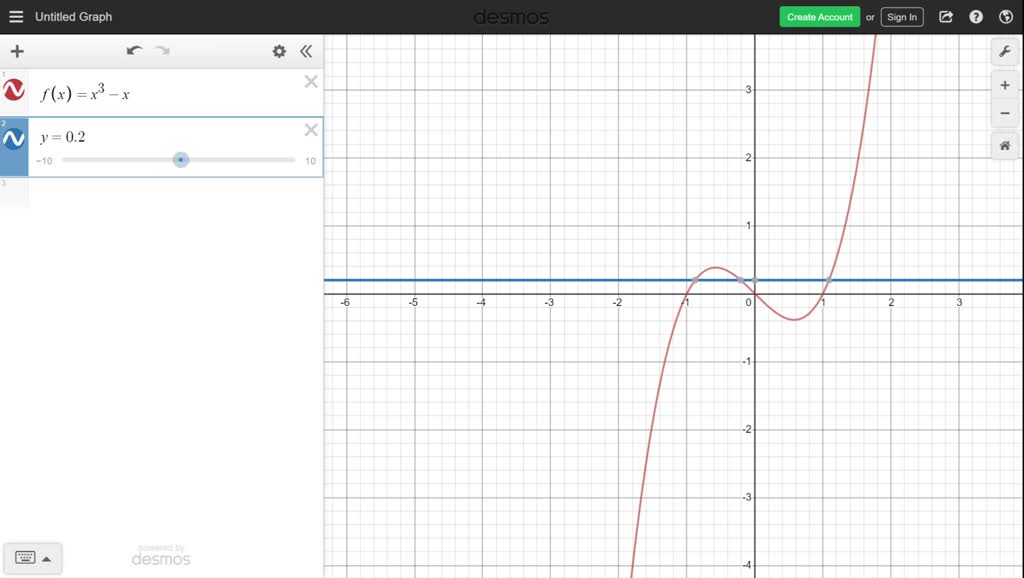
Task: Edit the f(x) = x³ − x formula
Action: click(x=85, y=93)
